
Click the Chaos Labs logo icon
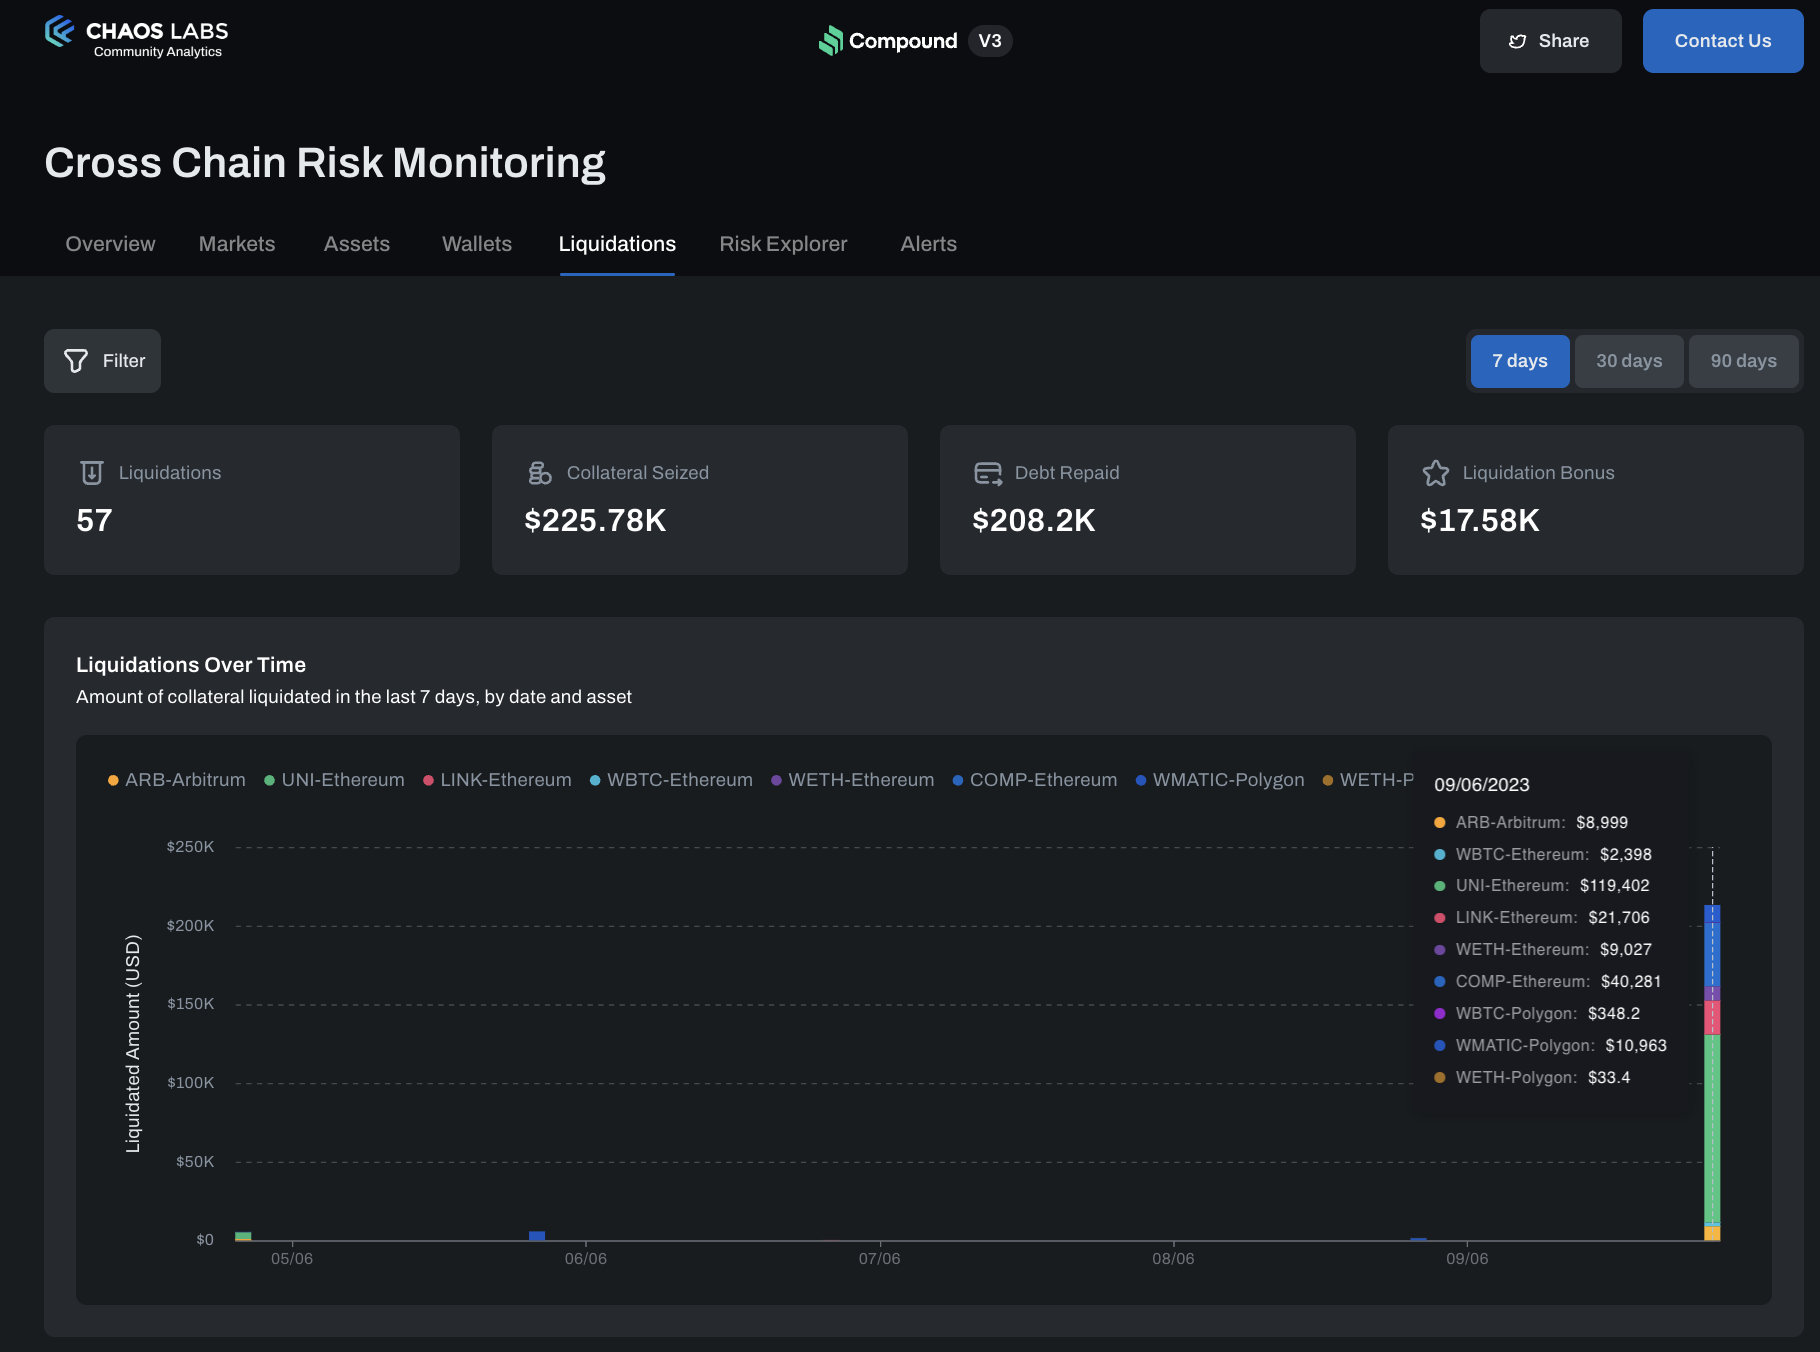tap(60, 32)
